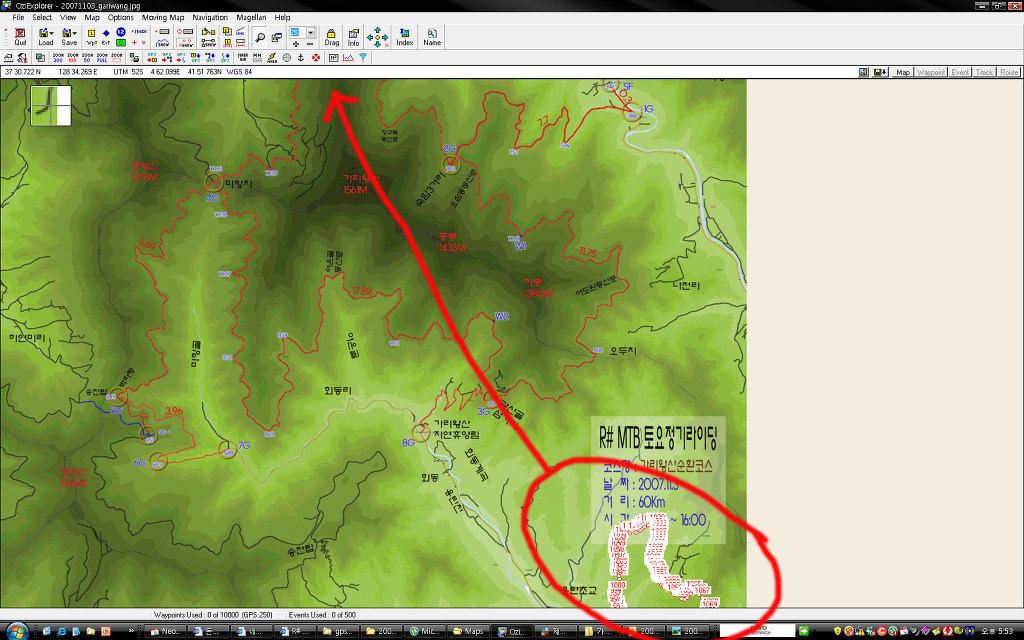This screenshot has height=640, width=1024.
Task: Click the 7G waypoint circle on map
Action: coord(228,450)
